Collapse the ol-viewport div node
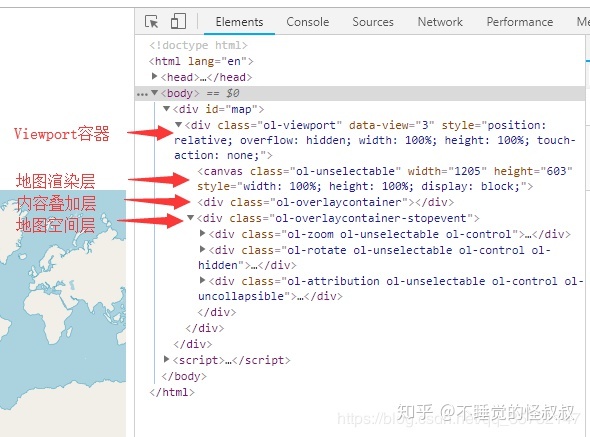This screenshot has width=590, height=437. point(179,125)
